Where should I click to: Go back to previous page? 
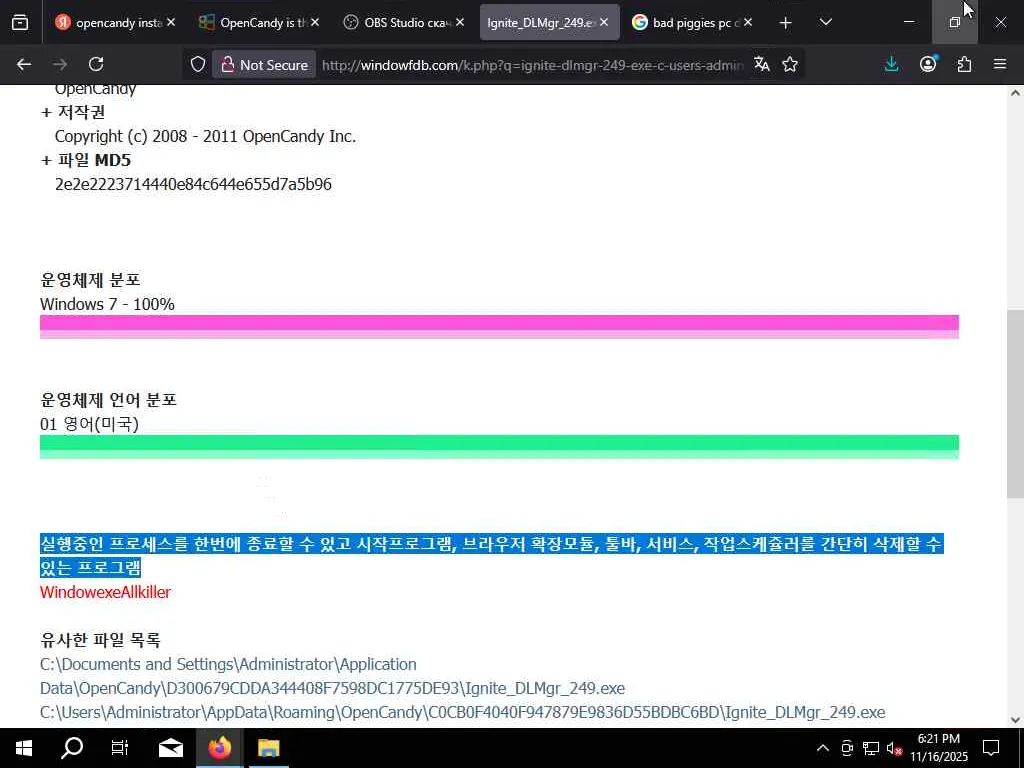click(x=24, y=64)
